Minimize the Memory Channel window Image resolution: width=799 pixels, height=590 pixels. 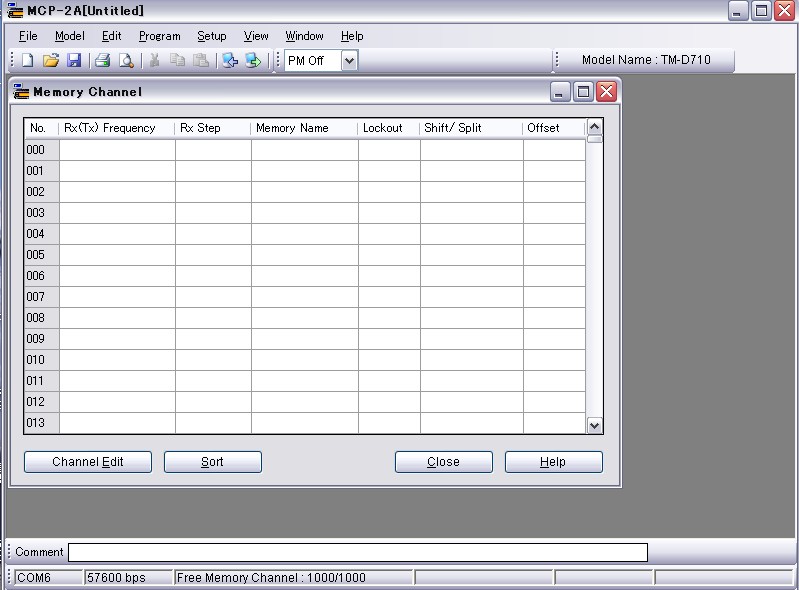point(560,92)
